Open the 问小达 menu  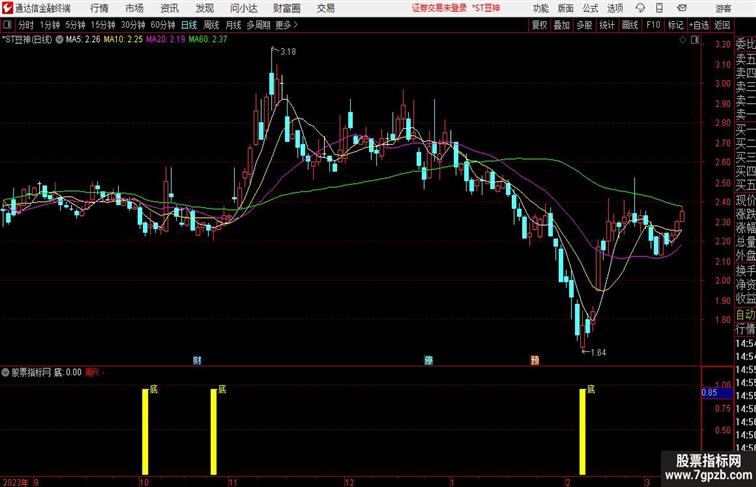244,8
